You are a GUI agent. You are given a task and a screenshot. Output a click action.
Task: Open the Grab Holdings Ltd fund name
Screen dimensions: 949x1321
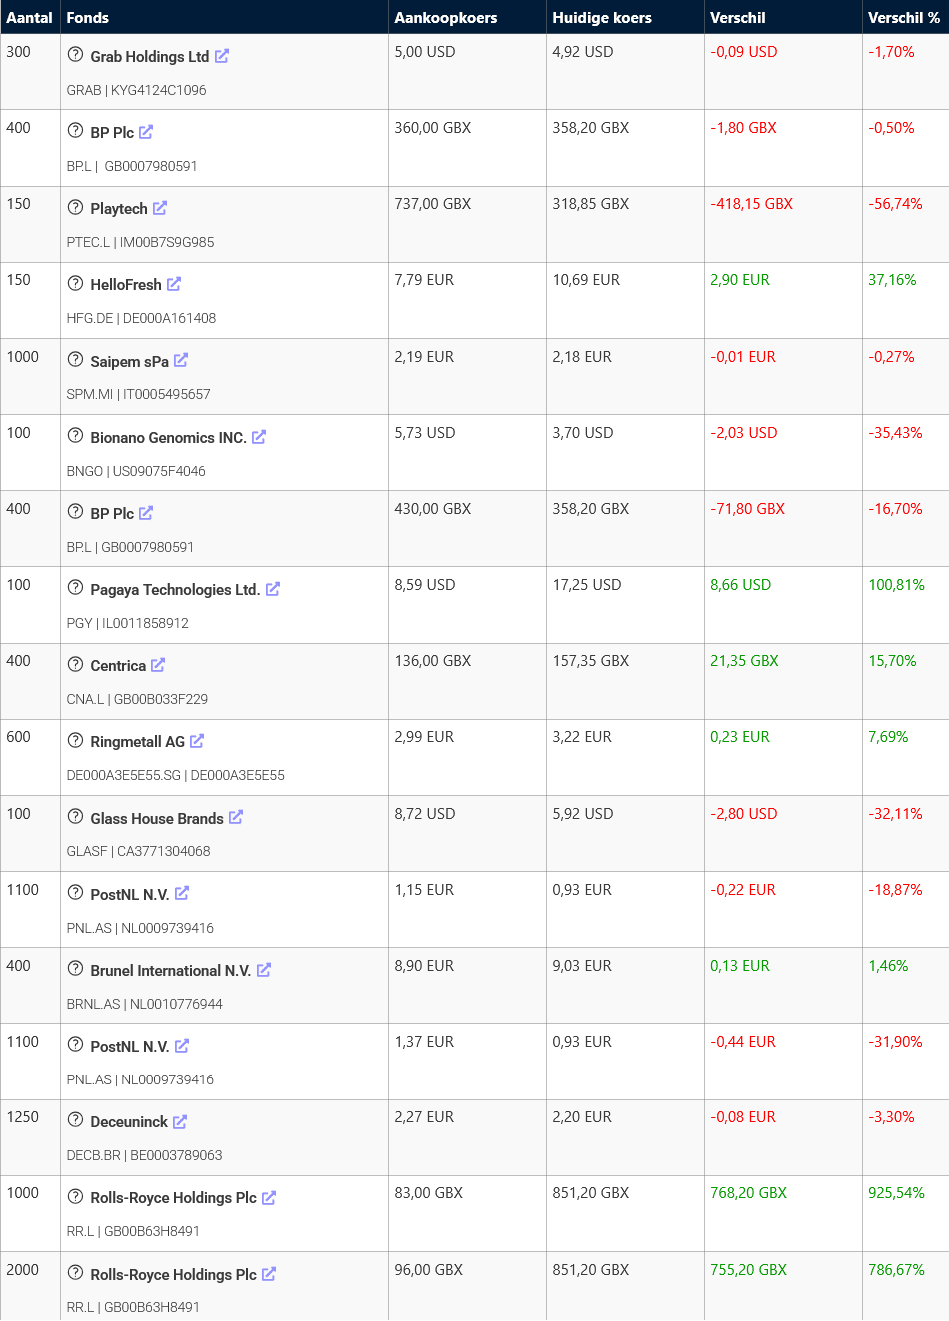click(150, 57)
